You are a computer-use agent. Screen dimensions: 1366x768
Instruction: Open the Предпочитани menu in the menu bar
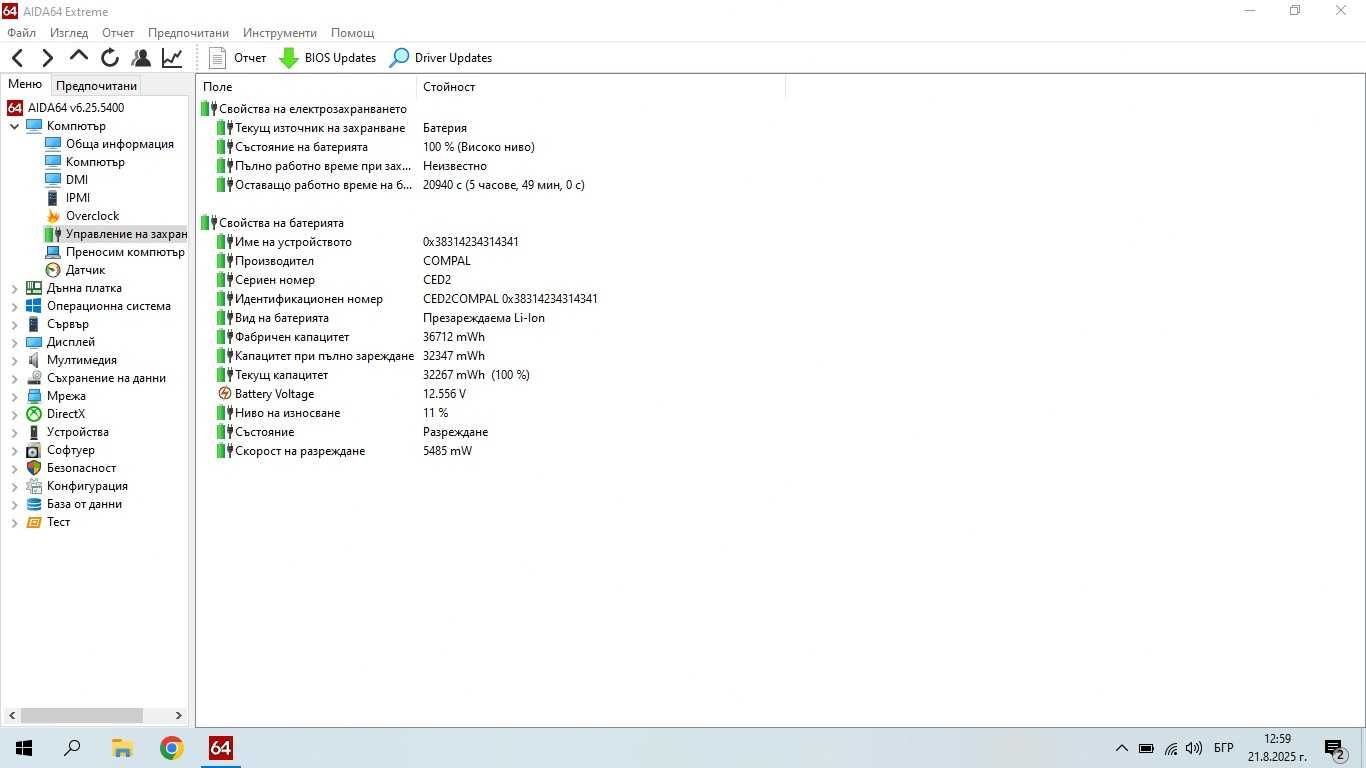pyautogui.click(x=188, y=33)
